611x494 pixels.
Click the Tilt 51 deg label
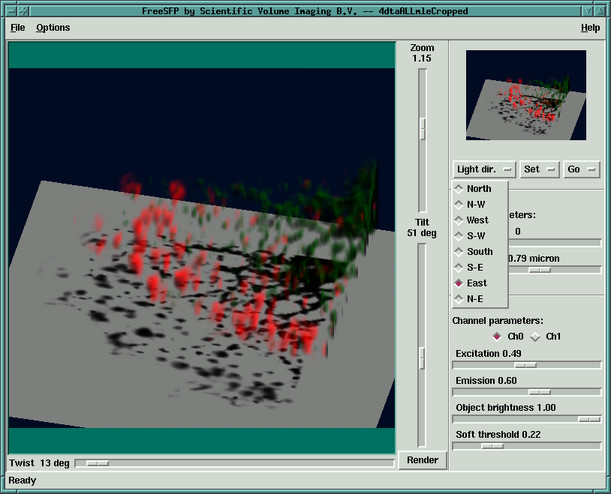coord(422,228)
